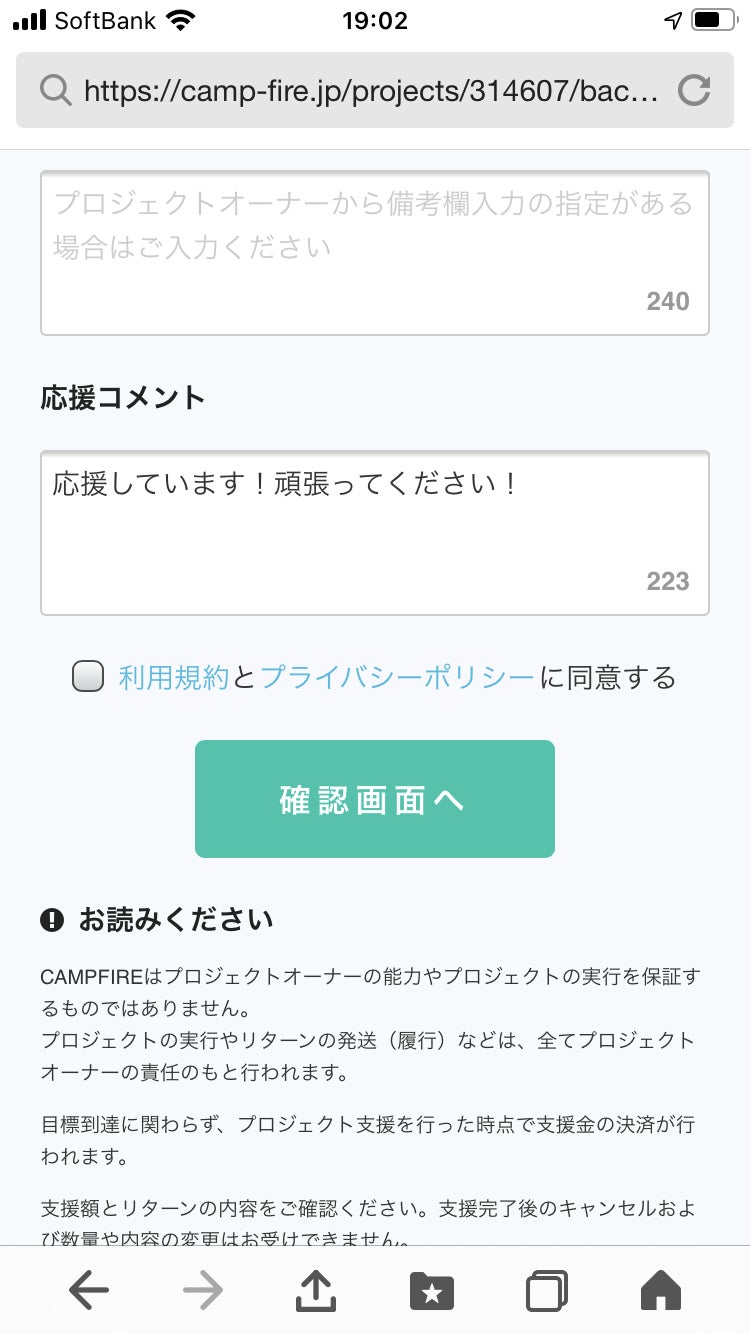750x1334 pixels.
Task: Tap the exclamation icon beside お読みください
Action: (x=52, y=920)
